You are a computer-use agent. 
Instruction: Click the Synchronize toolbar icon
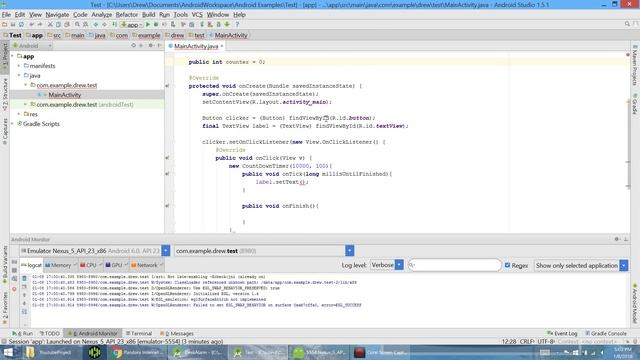pos(21,24)
